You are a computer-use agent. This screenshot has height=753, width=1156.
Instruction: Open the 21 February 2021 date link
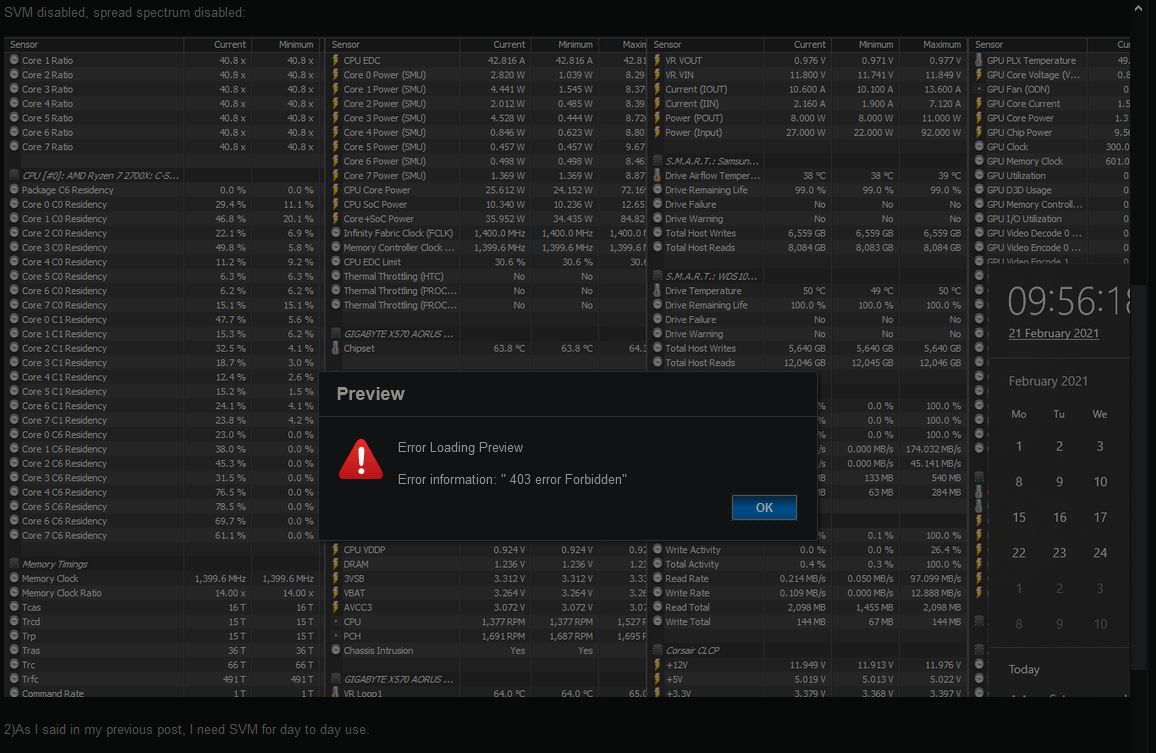coord(1053,333)
